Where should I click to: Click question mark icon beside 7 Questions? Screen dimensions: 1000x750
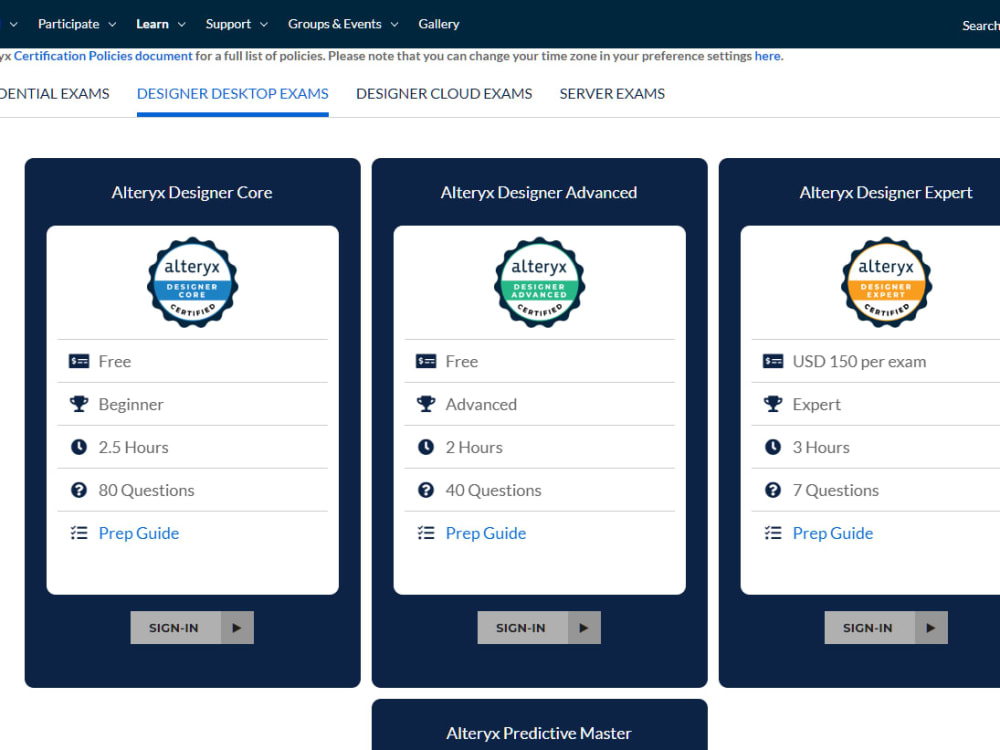pos(773,490)
